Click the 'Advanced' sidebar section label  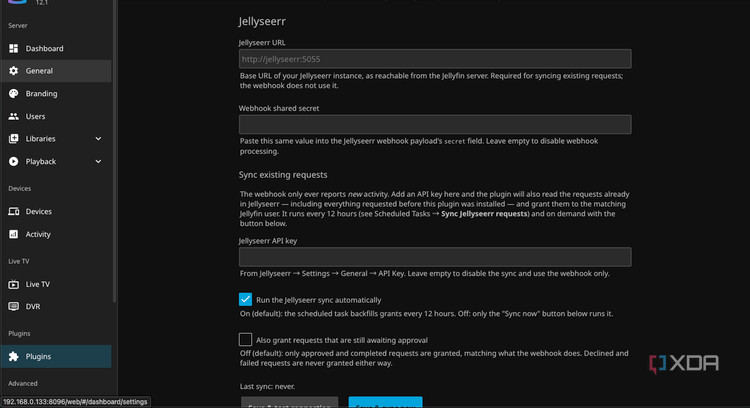[22, 384]
